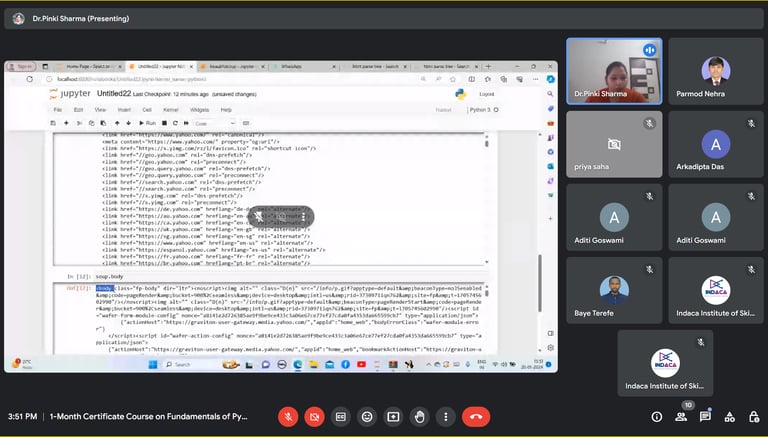Open activities panel icon
This screenshot has width=768, height=437.
730,417
